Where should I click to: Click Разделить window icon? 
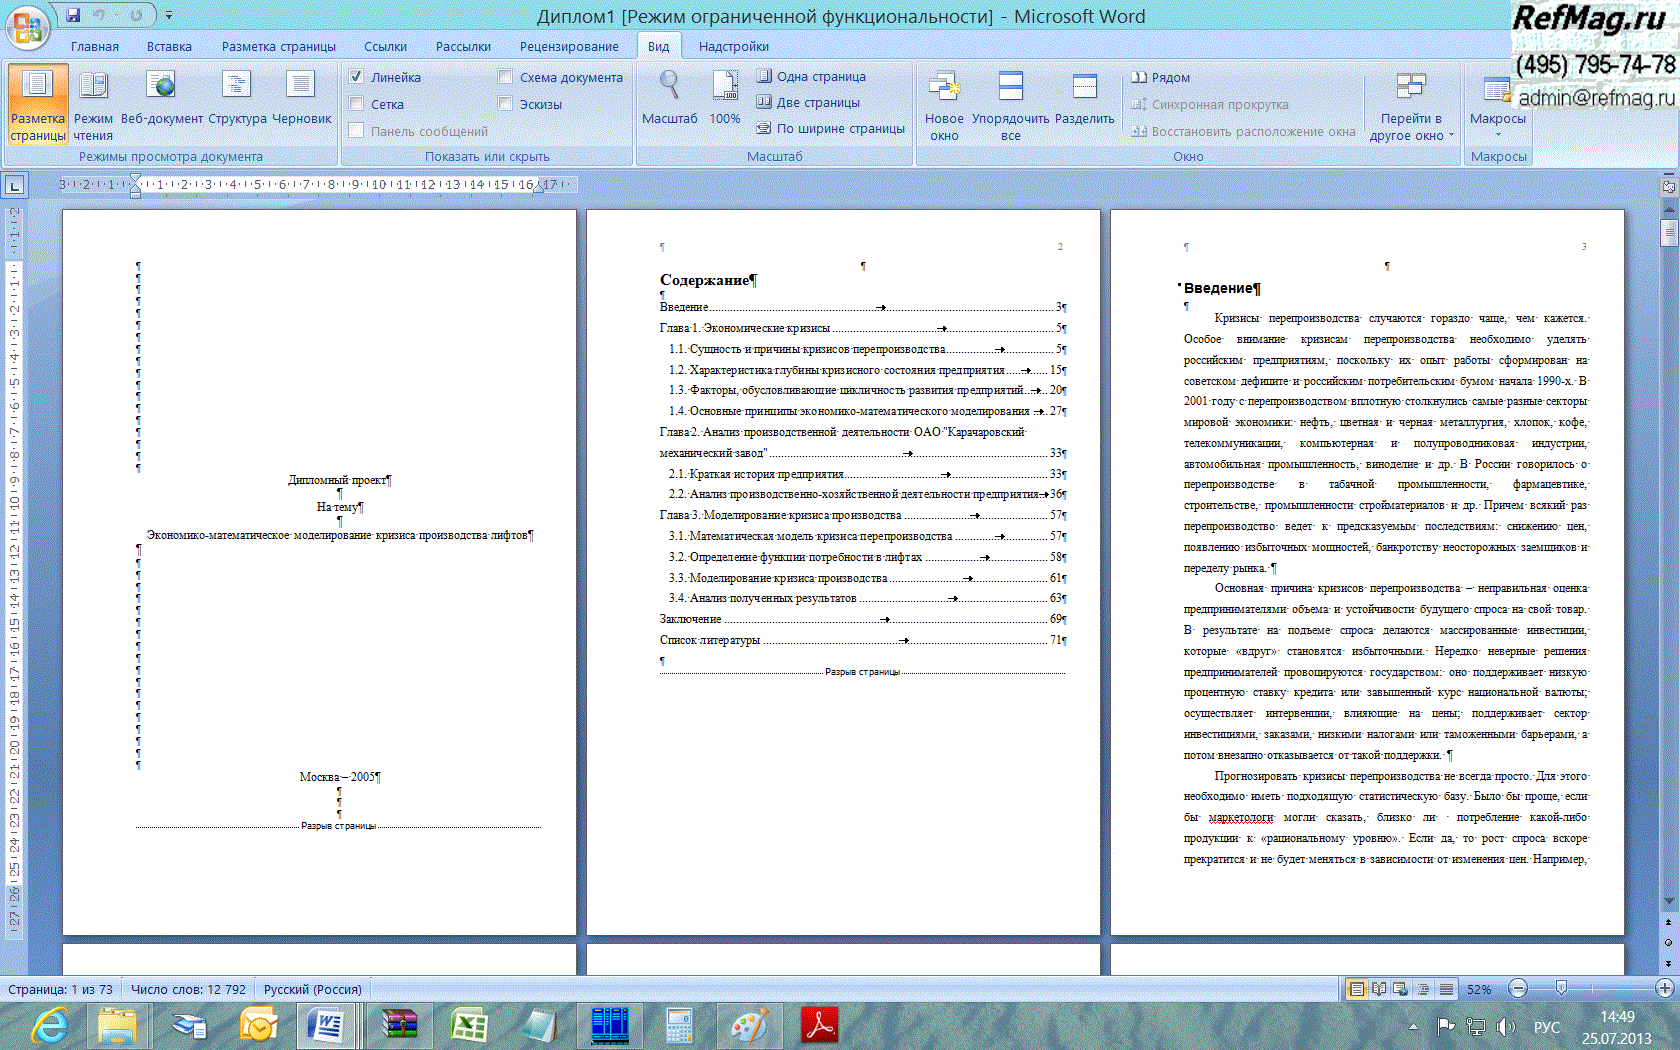pos(1084,100)
